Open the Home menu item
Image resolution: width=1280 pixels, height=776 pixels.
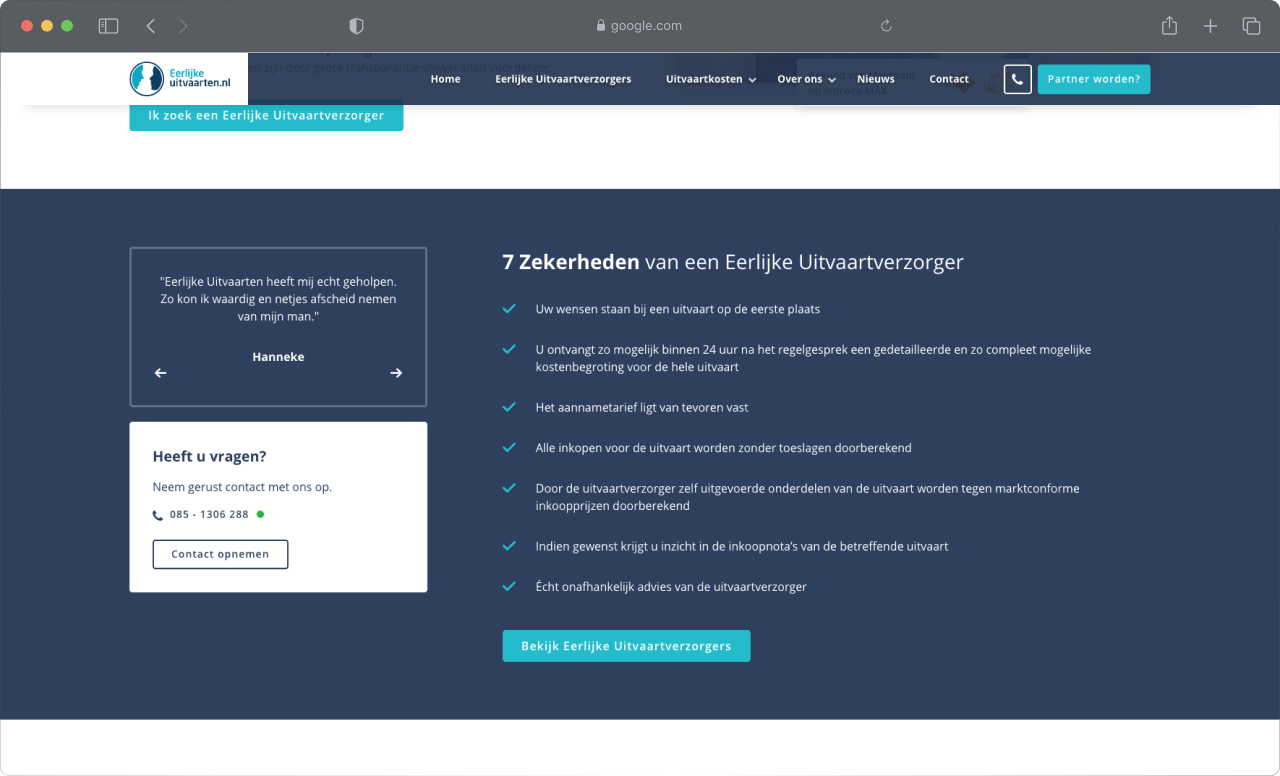445,79
